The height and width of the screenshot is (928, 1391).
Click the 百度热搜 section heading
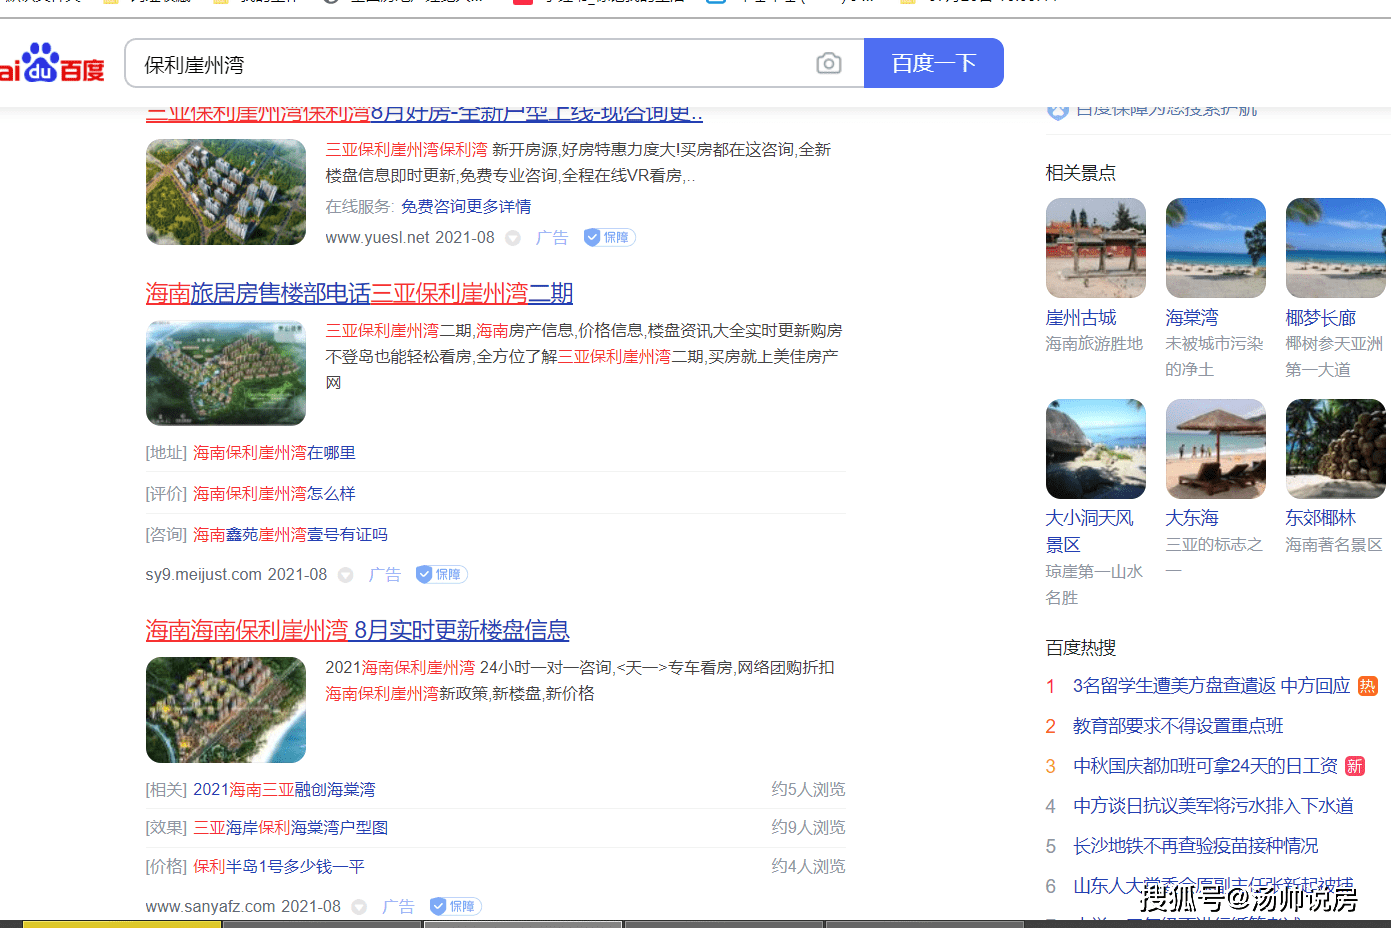(x=1081, y=648)
